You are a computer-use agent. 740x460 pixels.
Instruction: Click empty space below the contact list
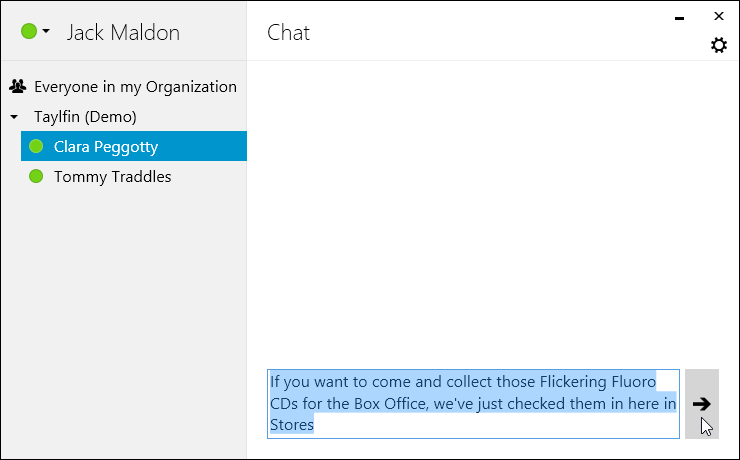124,321
